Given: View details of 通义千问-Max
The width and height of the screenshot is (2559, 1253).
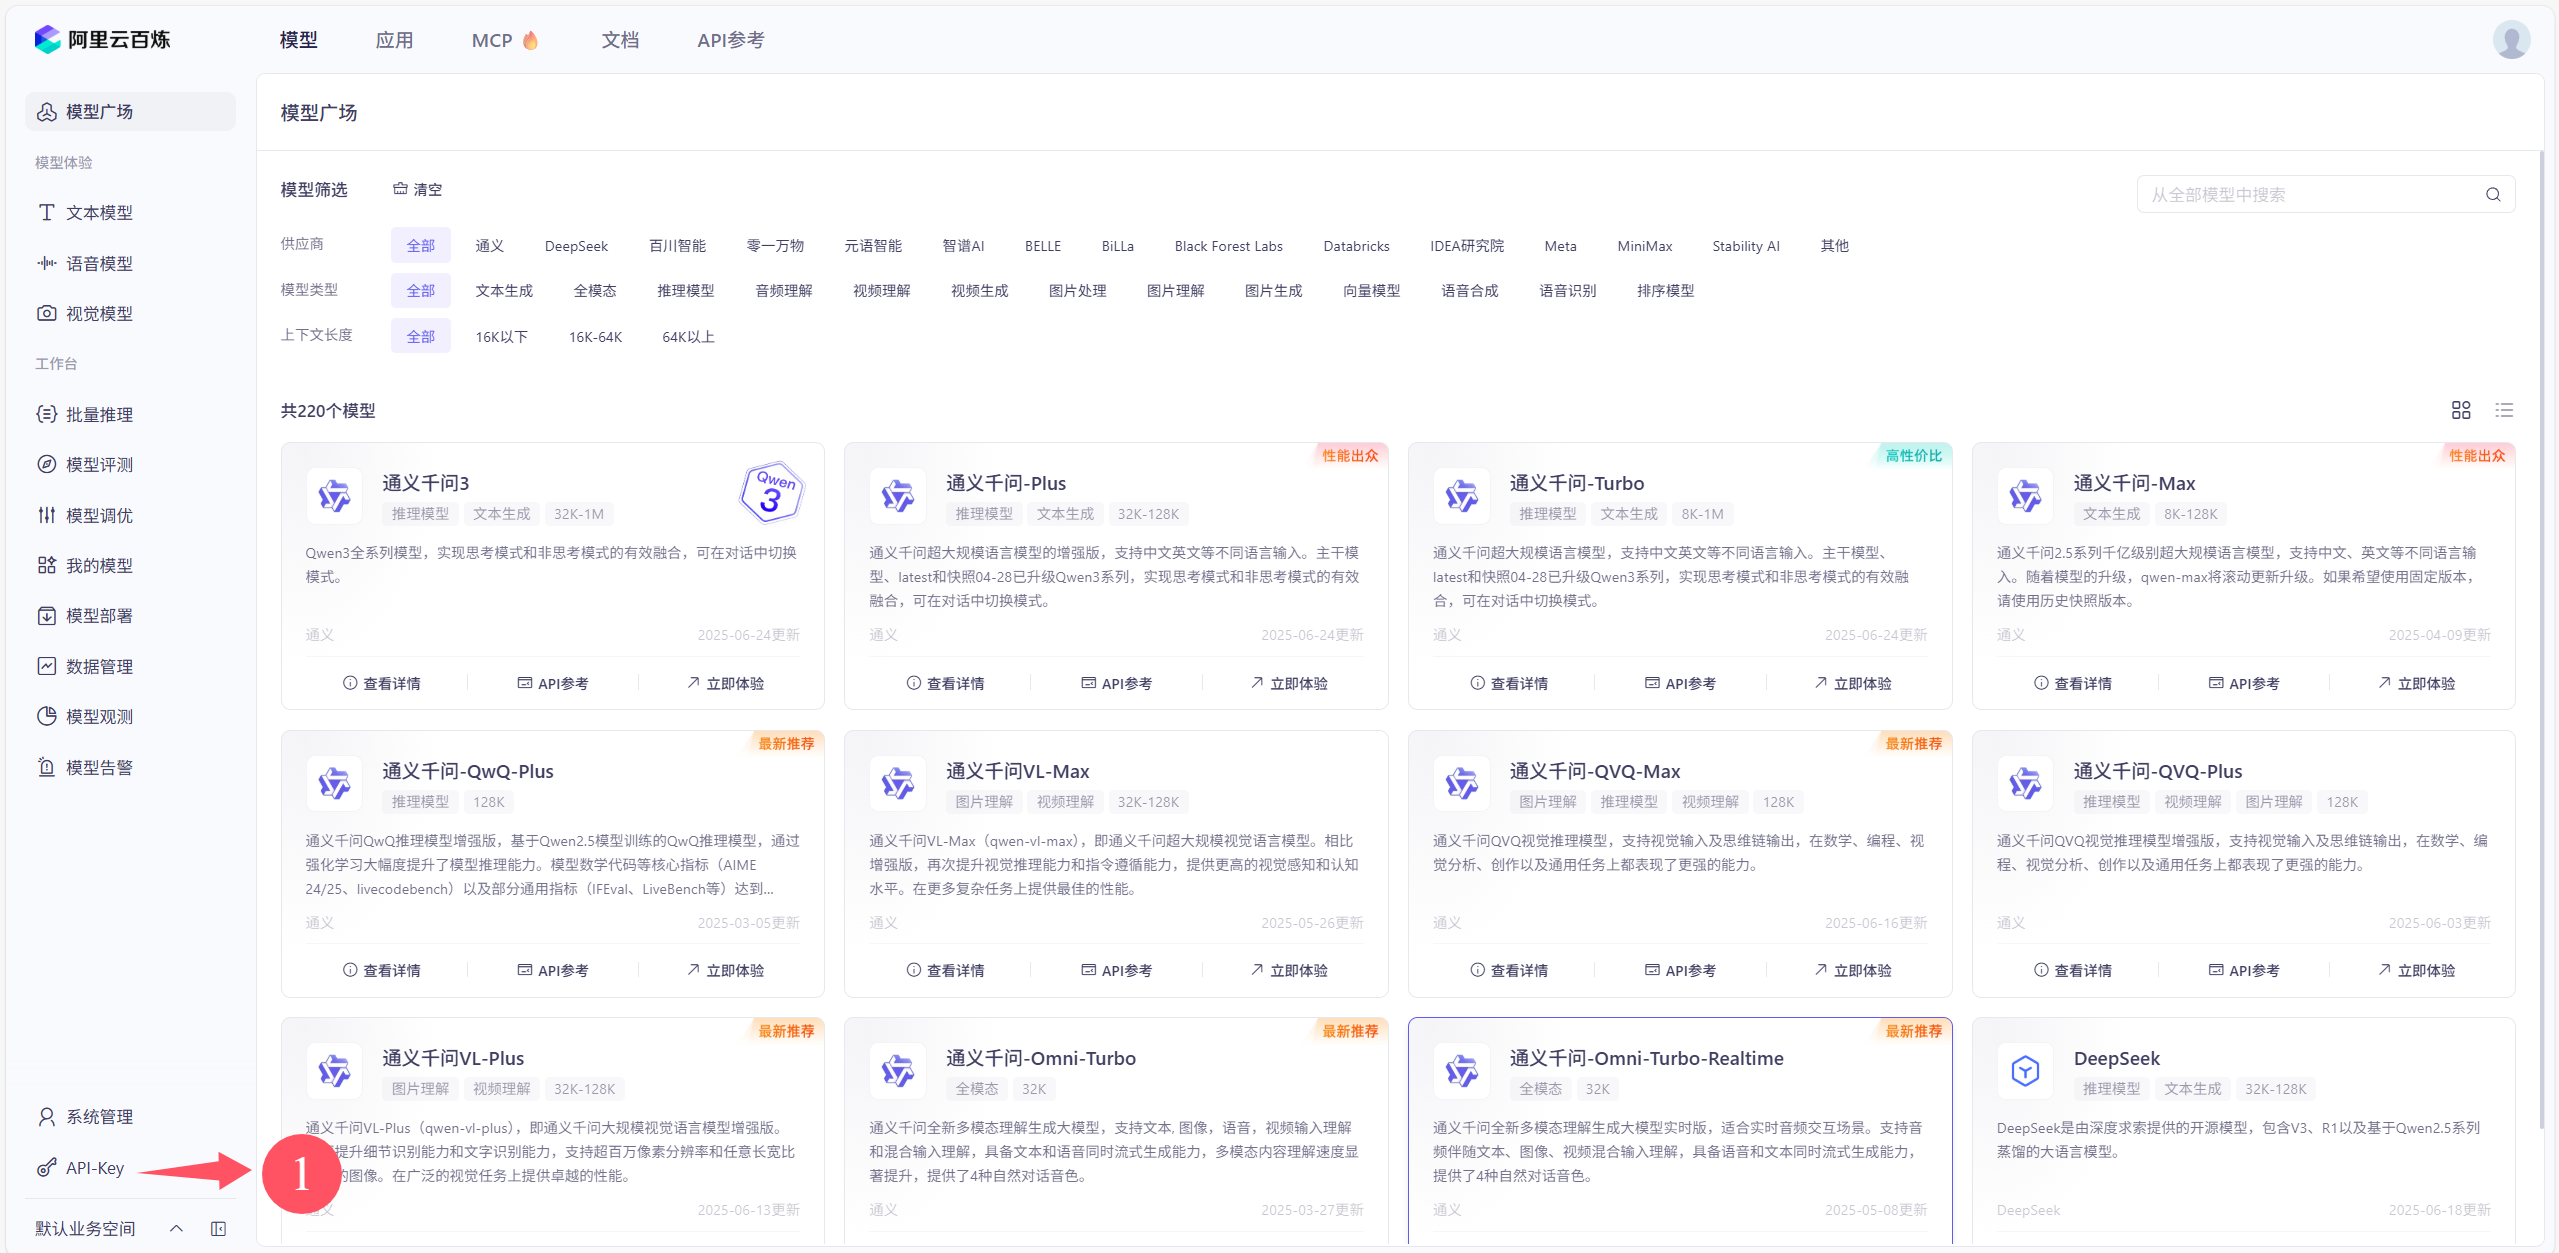Looking at the screenshot, I should tap(2073, 684).
